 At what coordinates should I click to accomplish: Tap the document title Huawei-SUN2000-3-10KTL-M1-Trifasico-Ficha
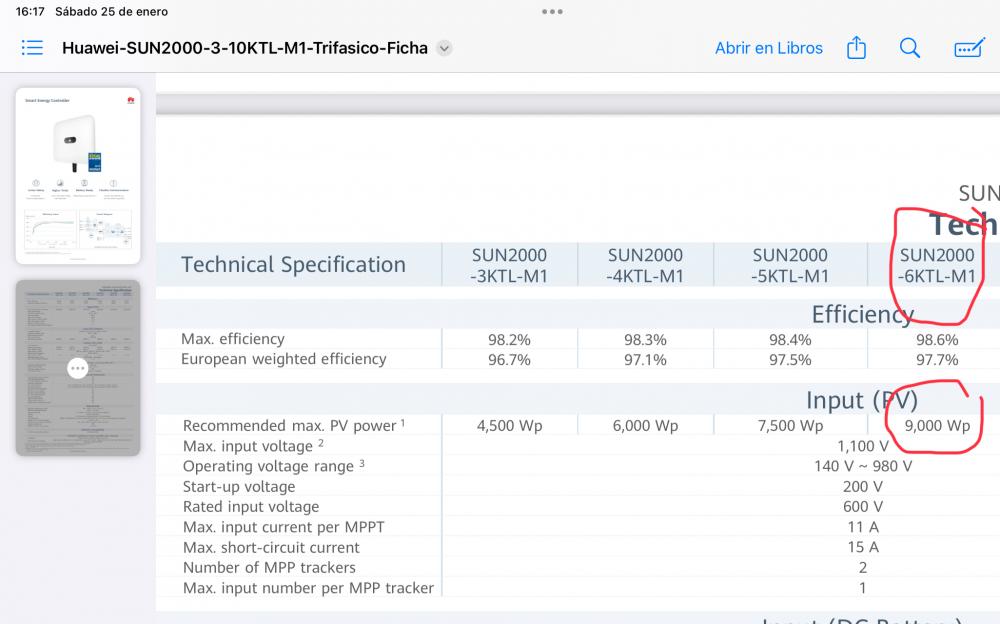click(x=245, y=48)
